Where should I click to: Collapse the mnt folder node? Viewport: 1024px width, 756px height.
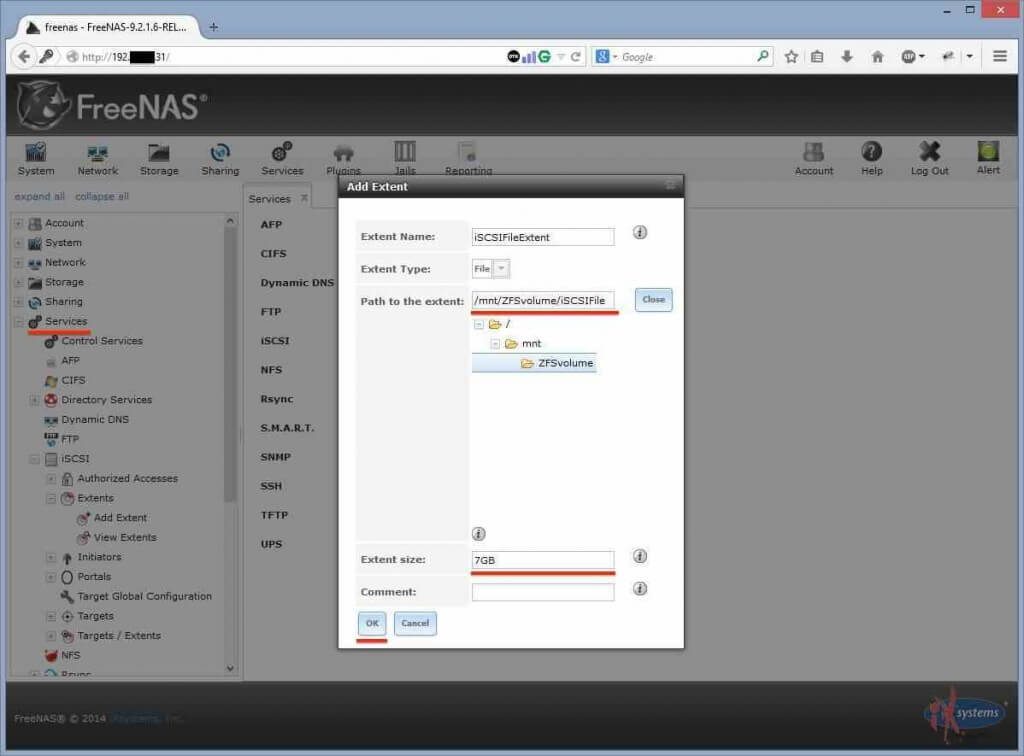tap(495, 344)
